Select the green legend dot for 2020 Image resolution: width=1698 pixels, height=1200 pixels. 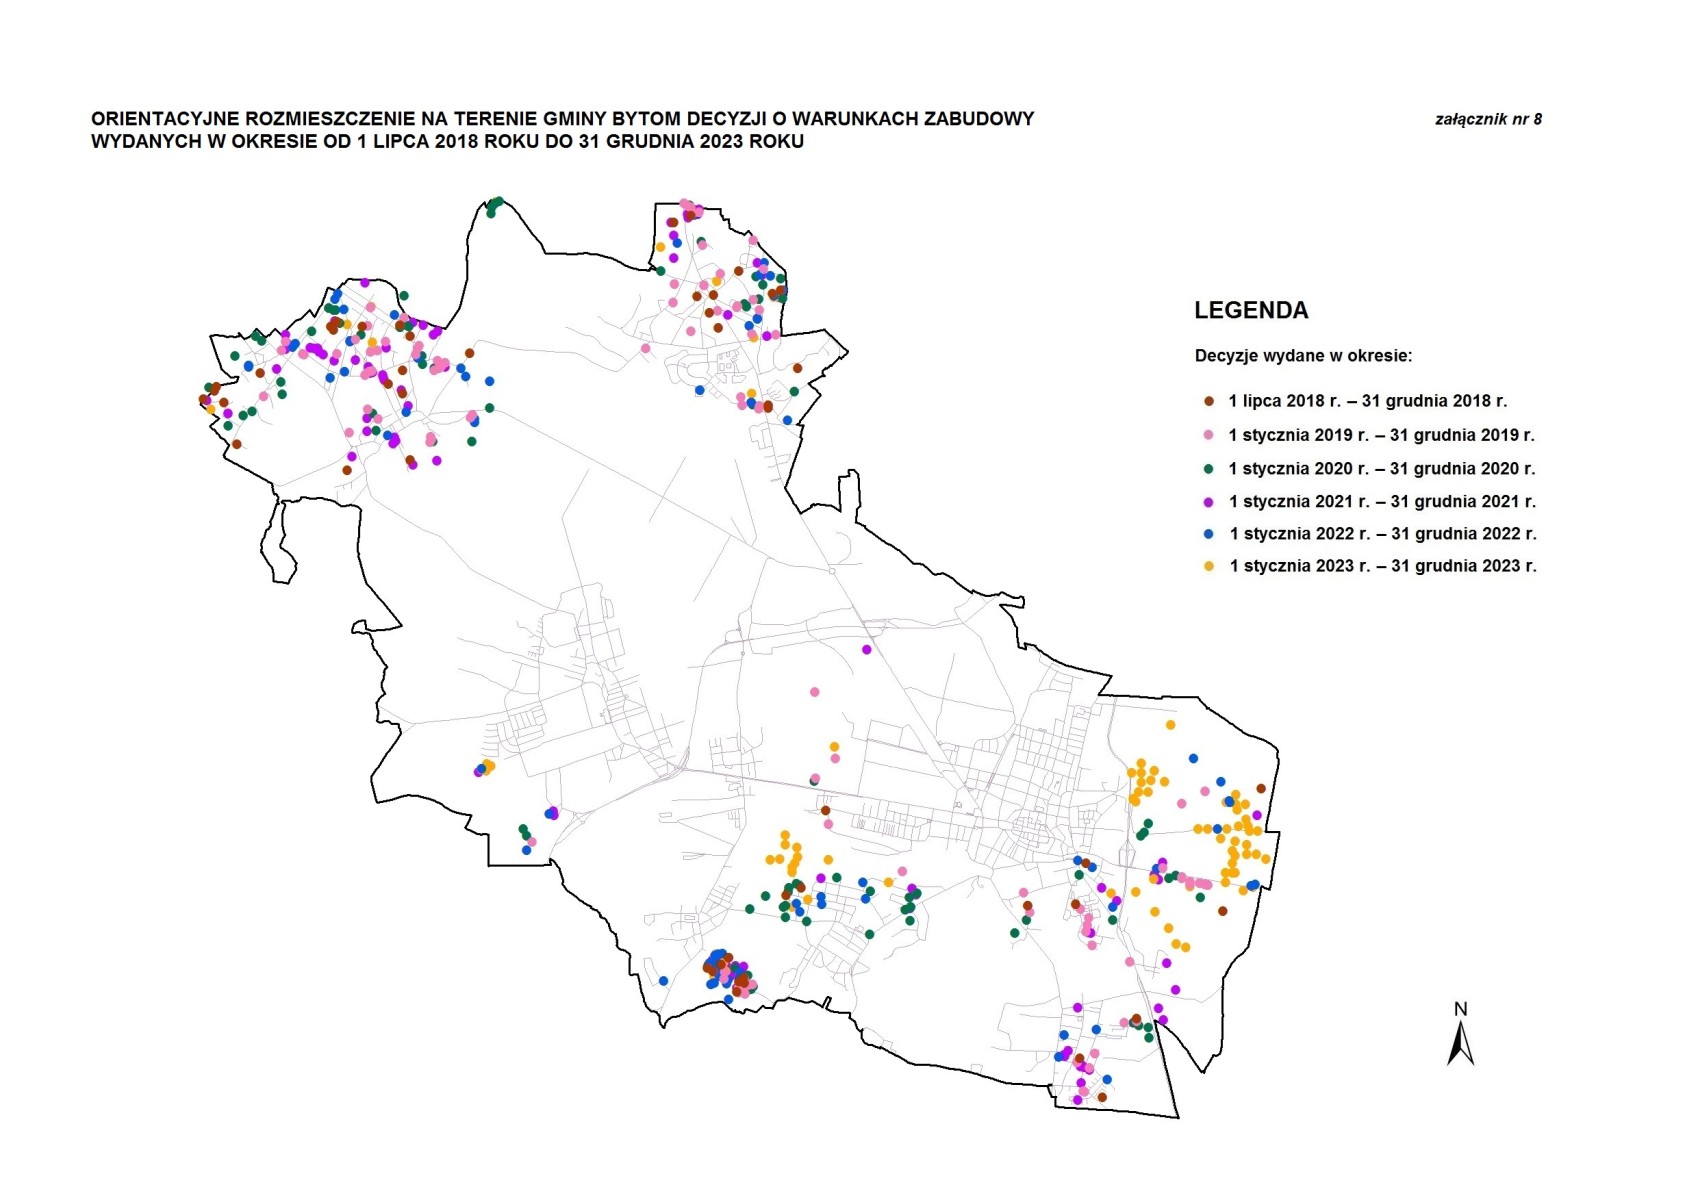tap(1208, 468)
